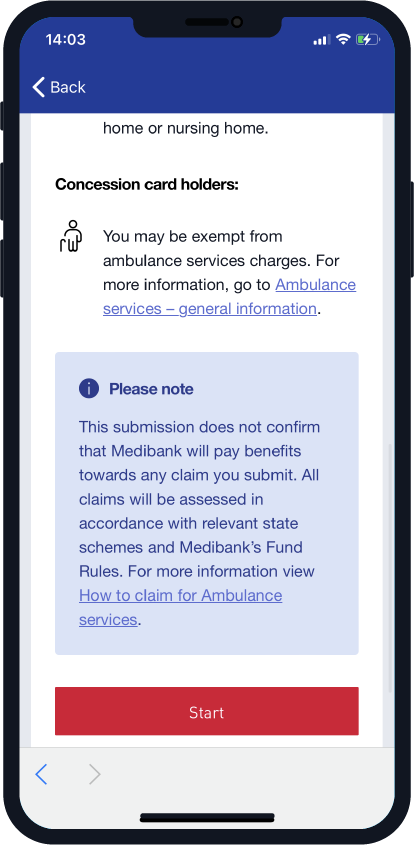The image size is (414, 845).
Task: Go back with browser left arrow
Action: (42, 774)
